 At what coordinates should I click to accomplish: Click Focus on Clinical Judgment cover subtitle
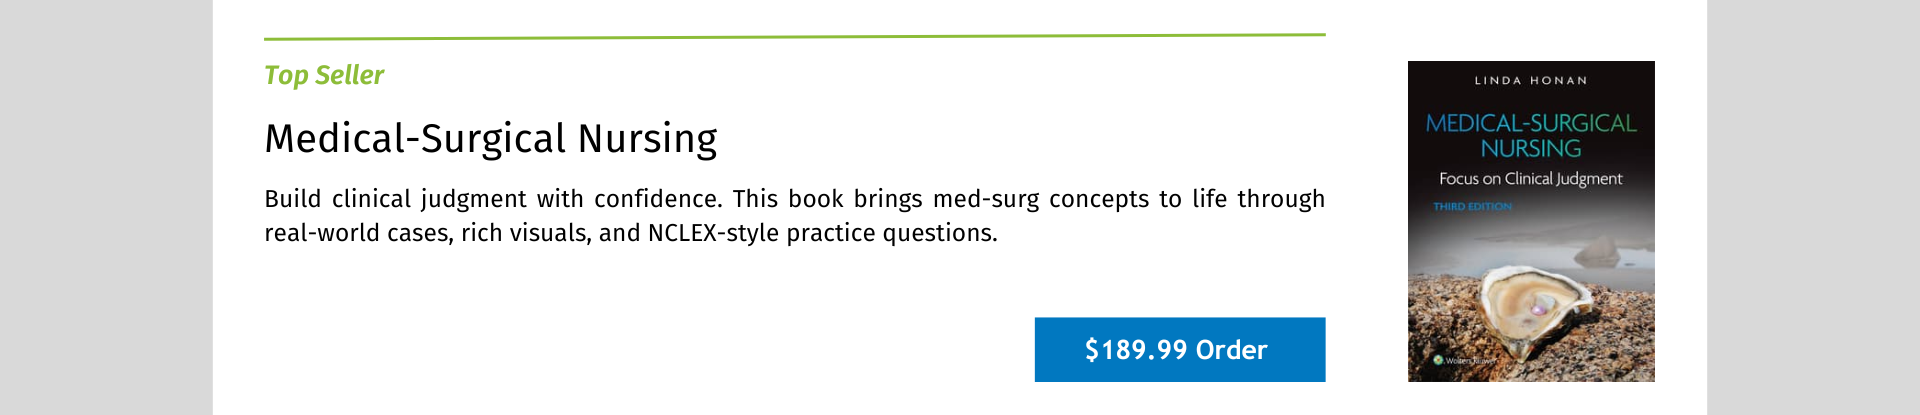tap(1531, 179)
